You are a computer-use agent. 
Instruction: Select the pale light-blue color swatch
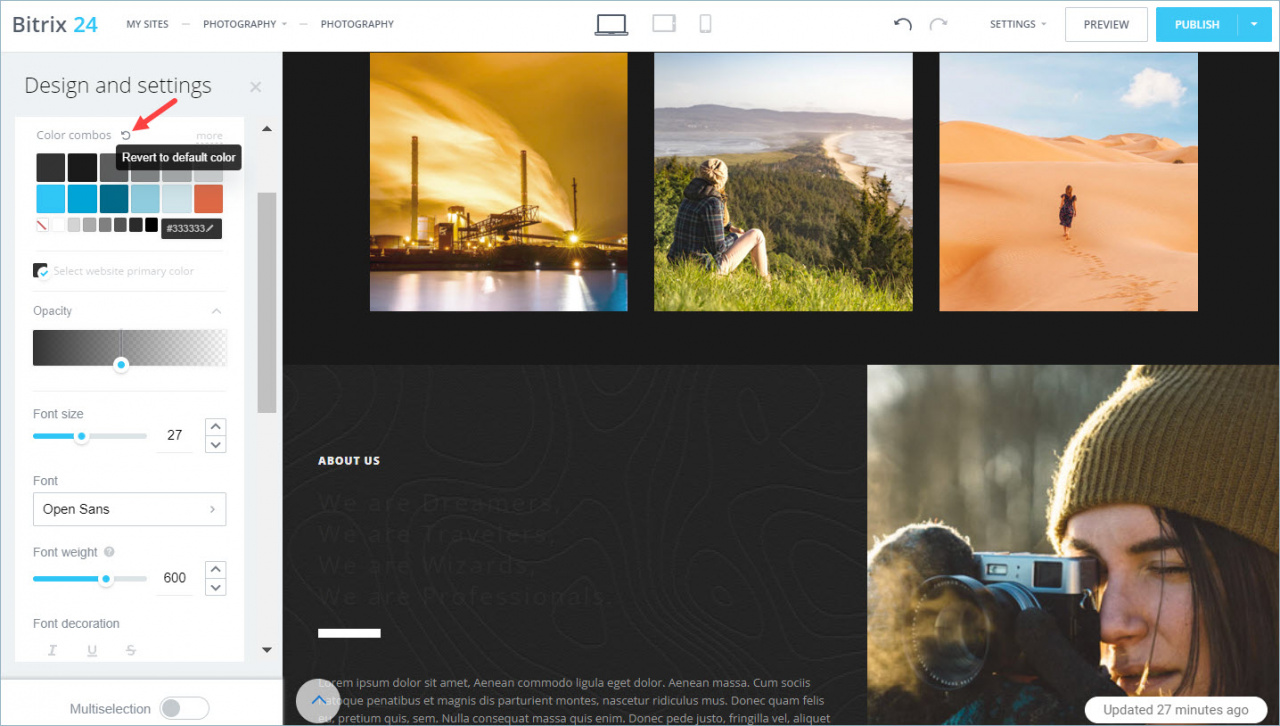coord(177,199)
